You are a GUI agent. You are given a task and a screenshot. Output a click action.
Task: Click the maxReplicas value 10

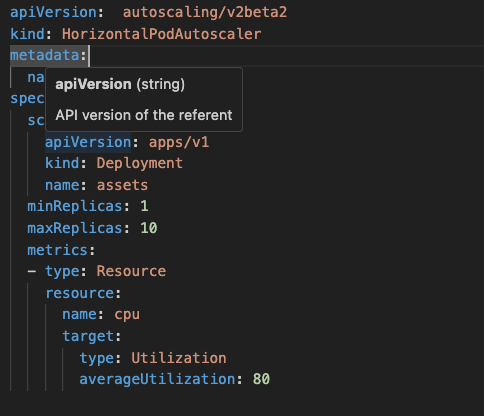[149, 228]
